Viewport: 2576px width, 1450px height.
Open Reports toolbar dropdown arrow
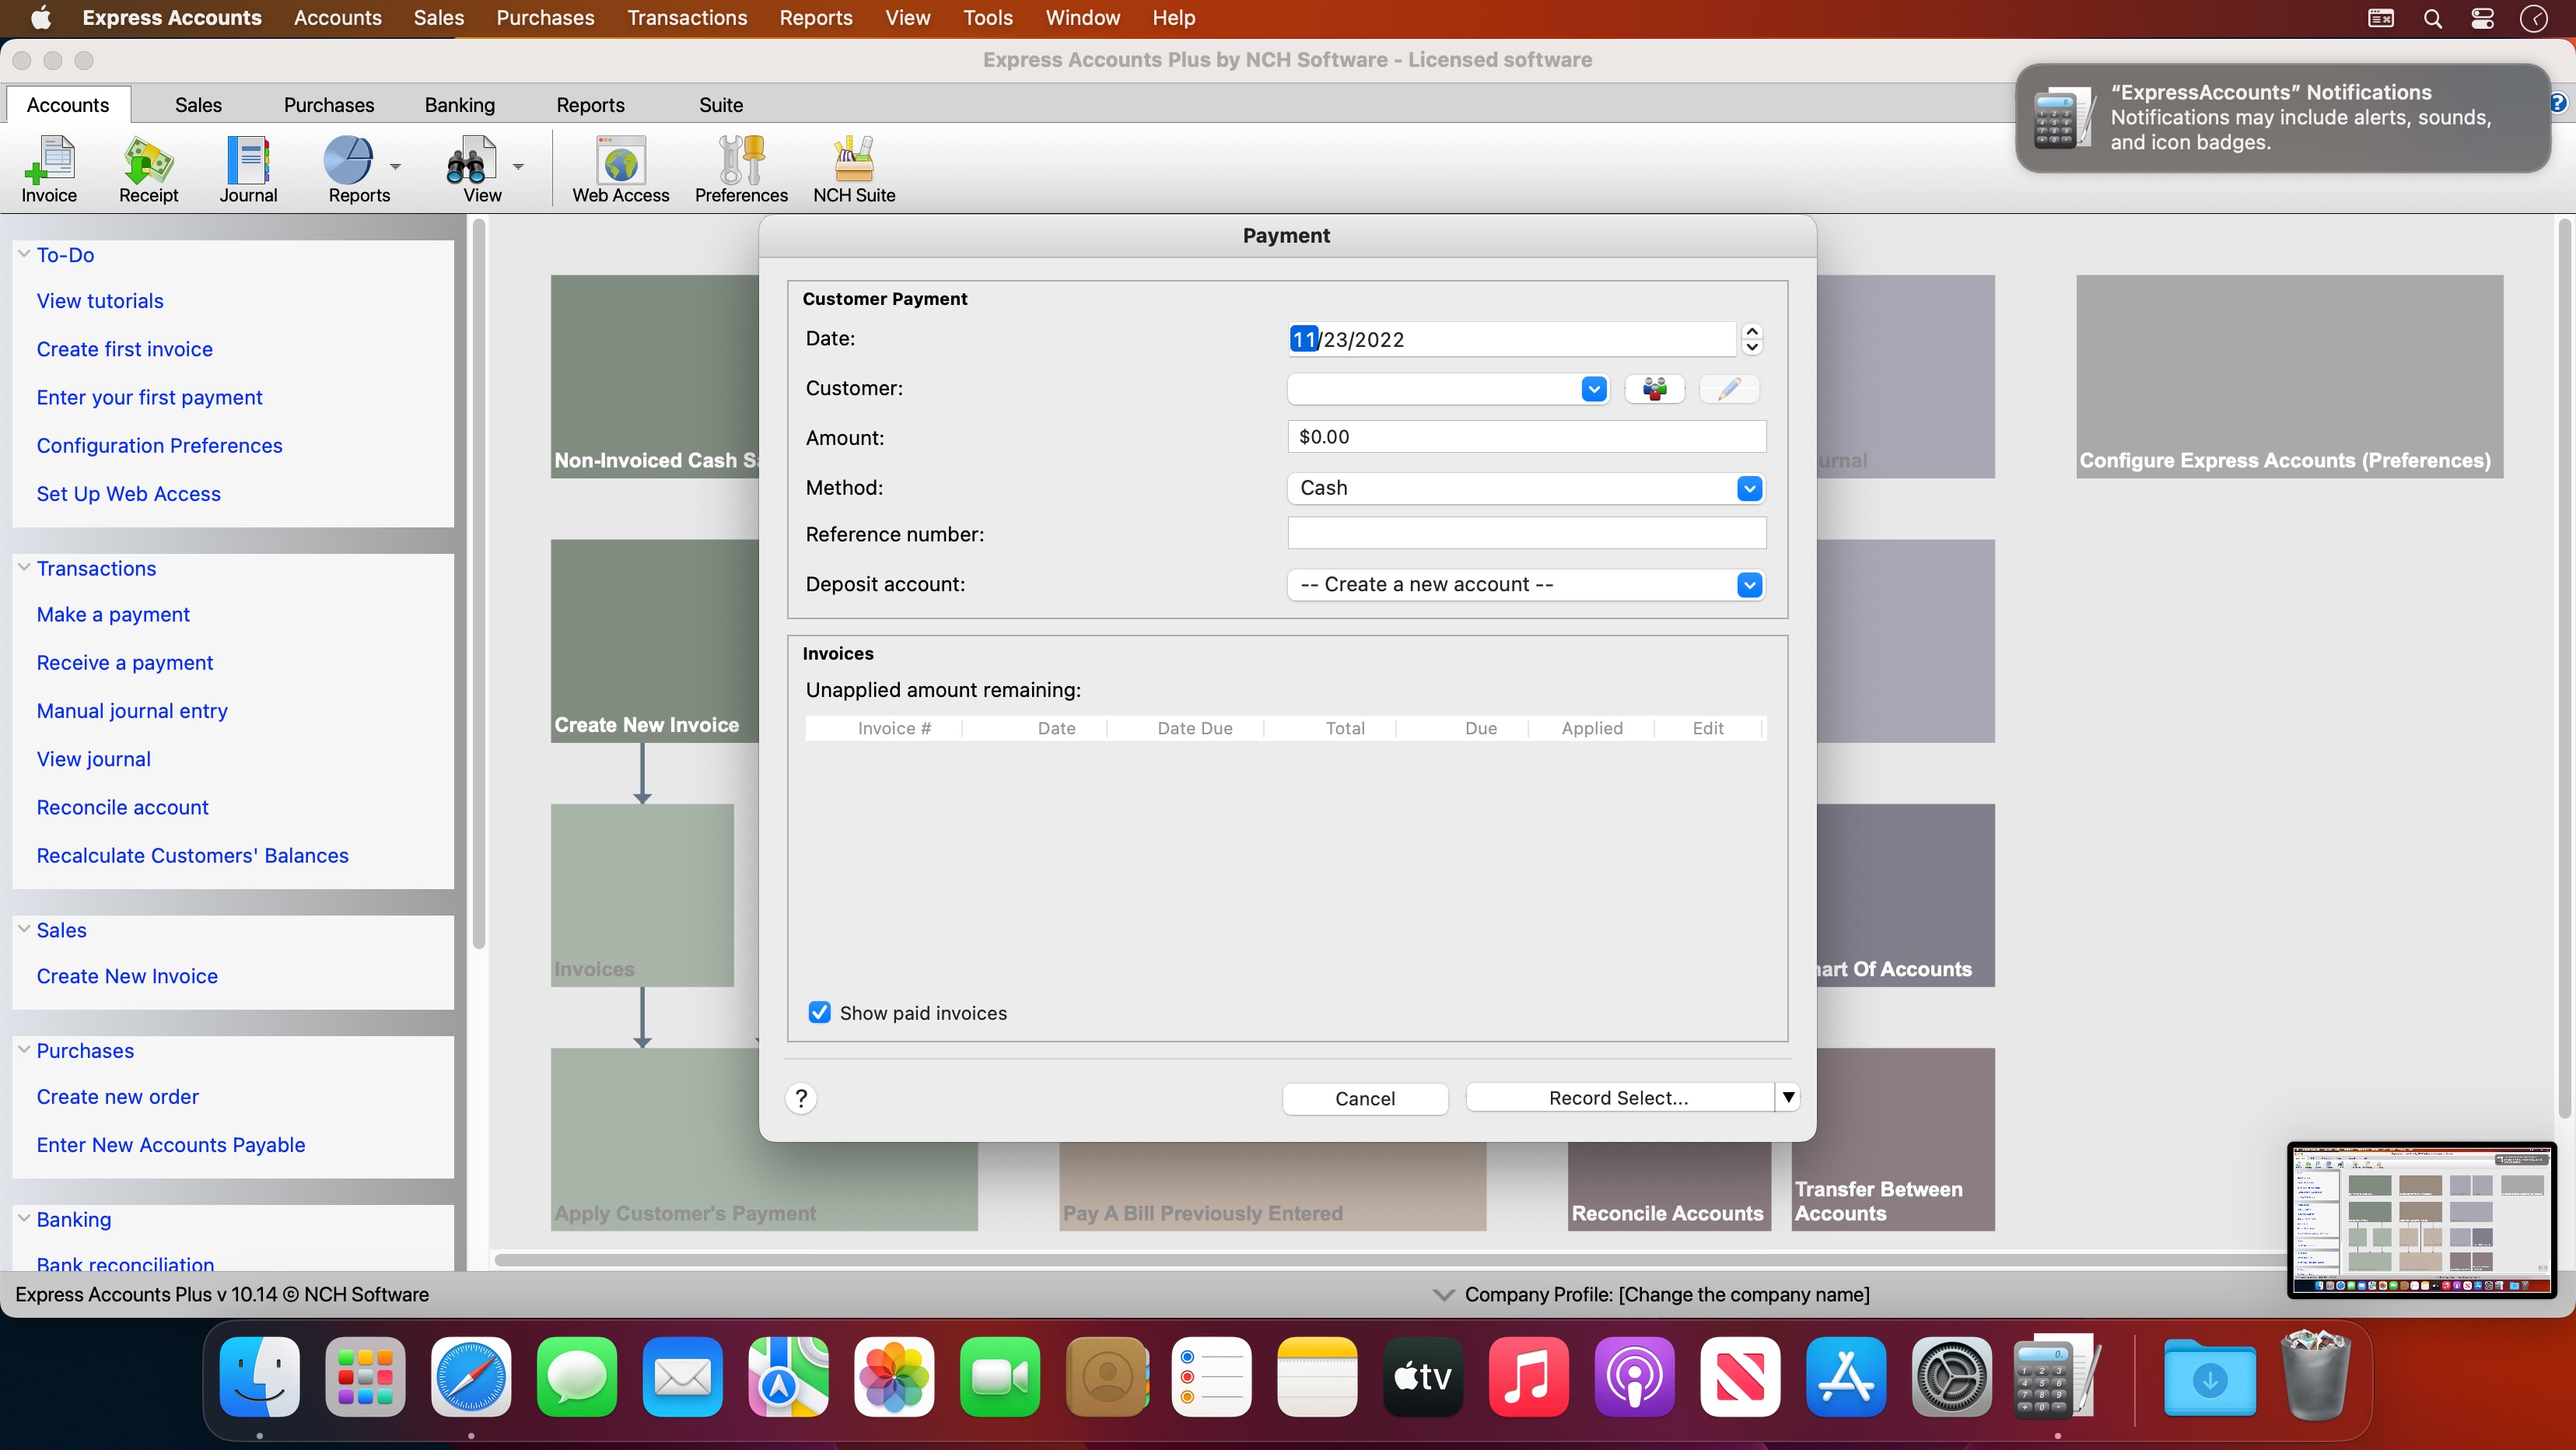[x=395, y=166]
